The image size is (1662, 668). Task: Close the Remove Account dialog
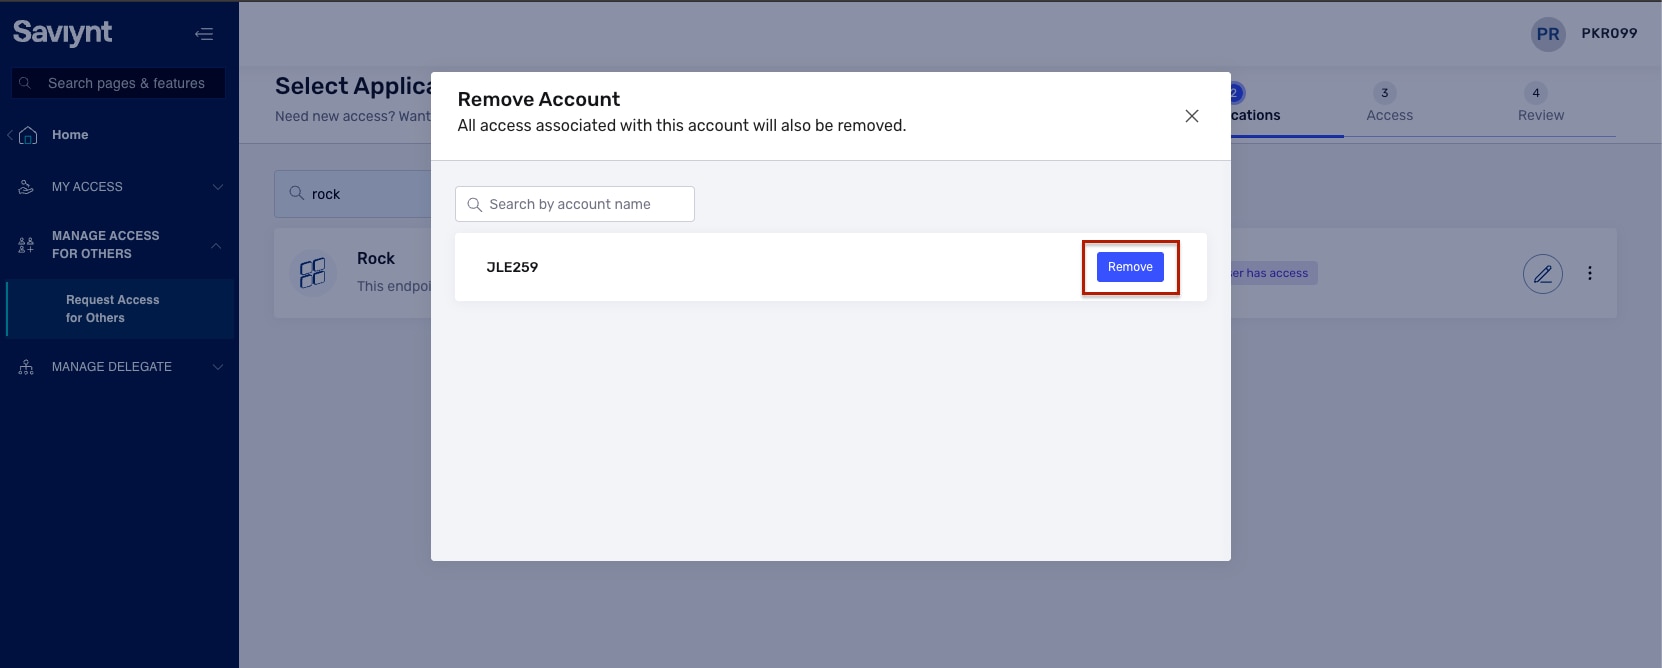[x=1191, y=116]
